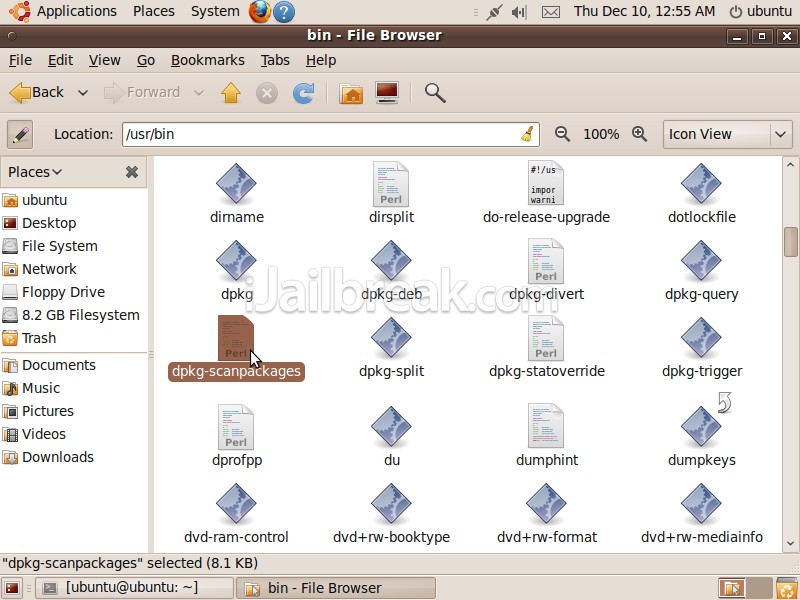Launch Firefox from the top panel

coord(258,12)
